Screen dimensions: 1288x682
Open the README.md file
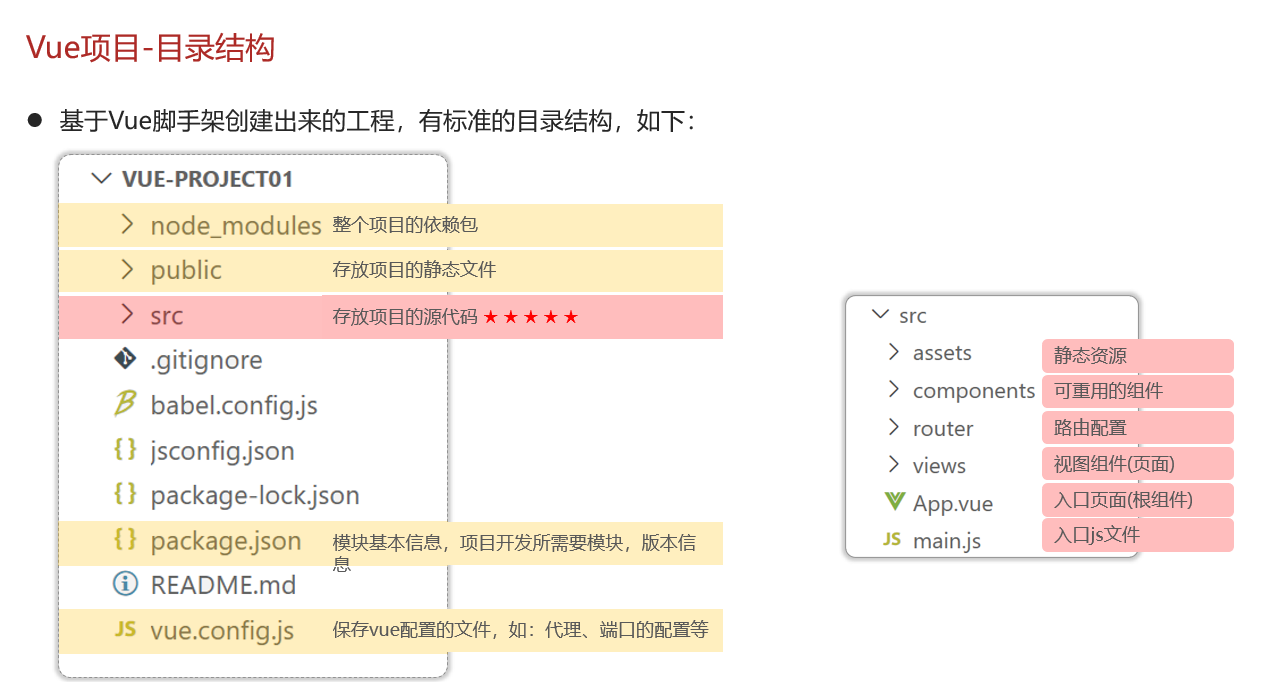click(224, 585)
